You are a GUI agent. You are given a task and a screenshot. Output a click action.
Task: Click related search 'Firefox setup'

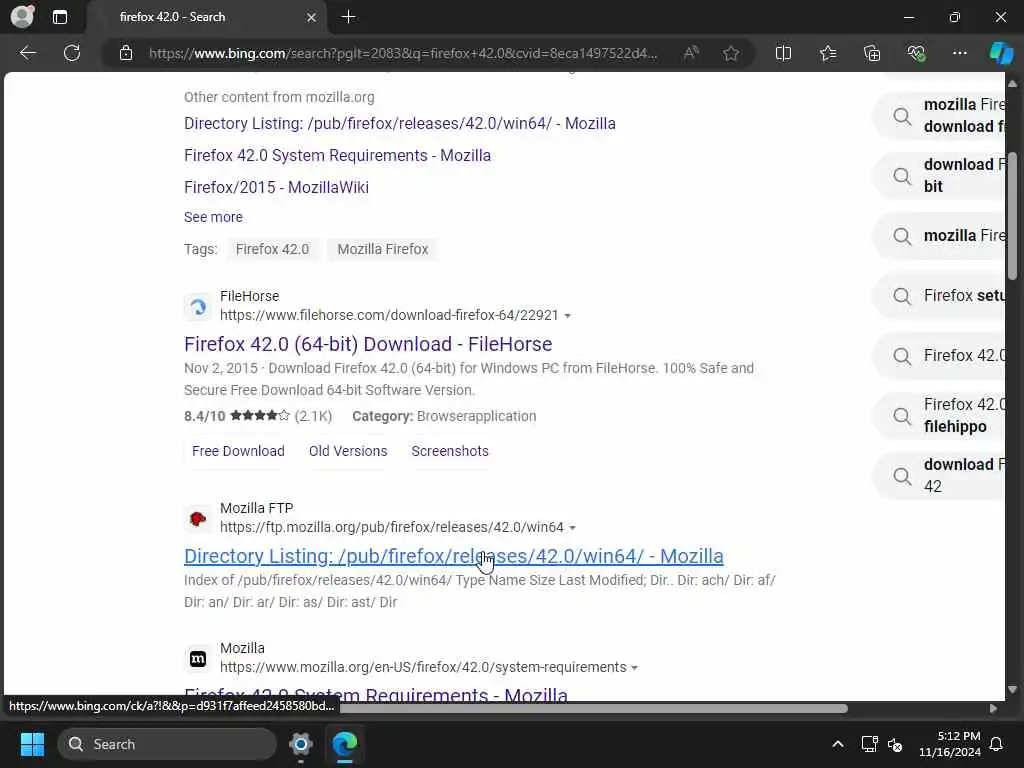click(x=941, y=296)
